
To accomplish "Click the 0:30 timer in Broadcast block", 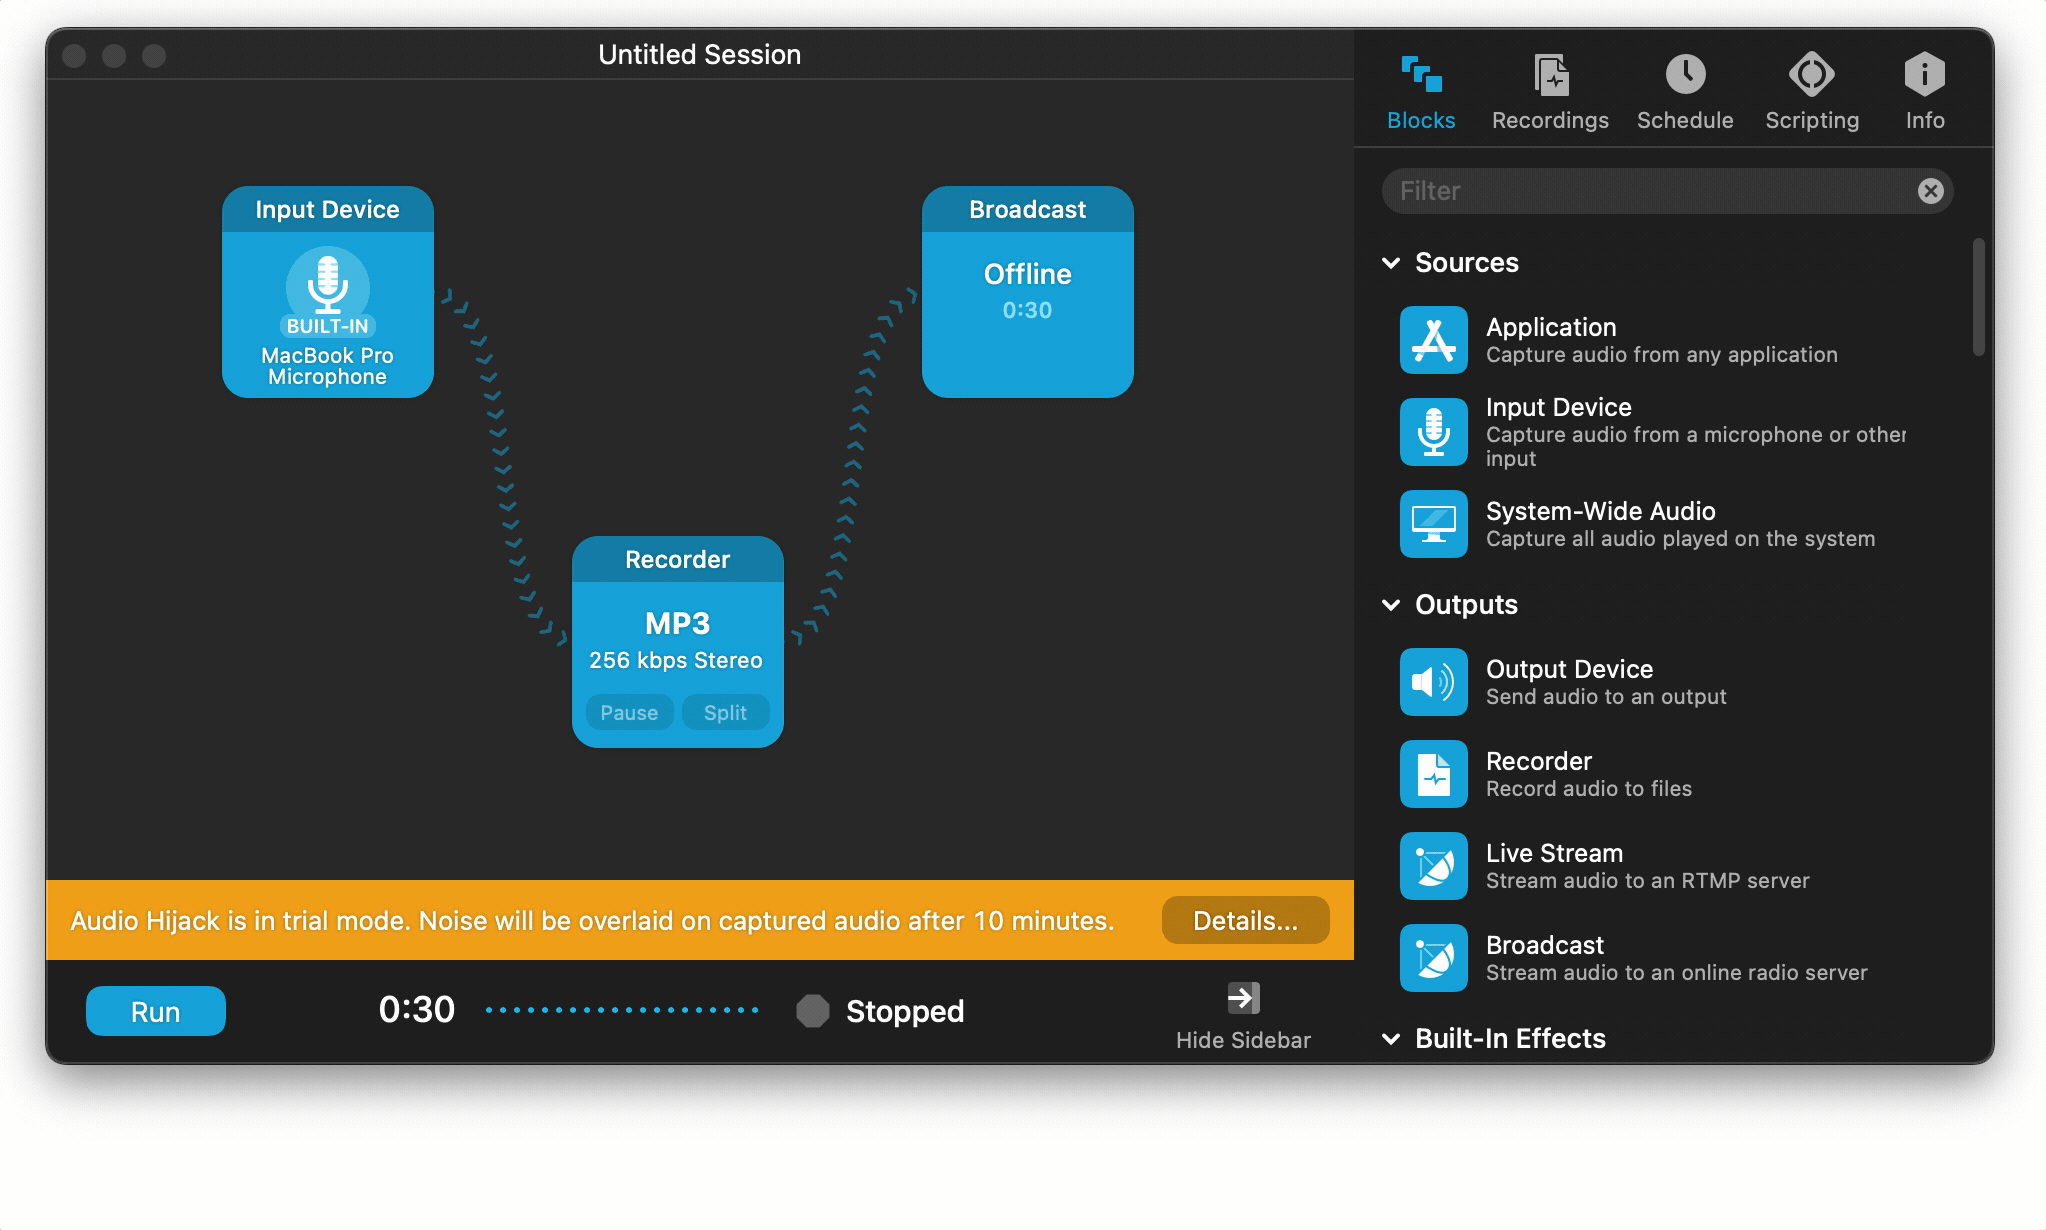I will (x=1027, y=310).
